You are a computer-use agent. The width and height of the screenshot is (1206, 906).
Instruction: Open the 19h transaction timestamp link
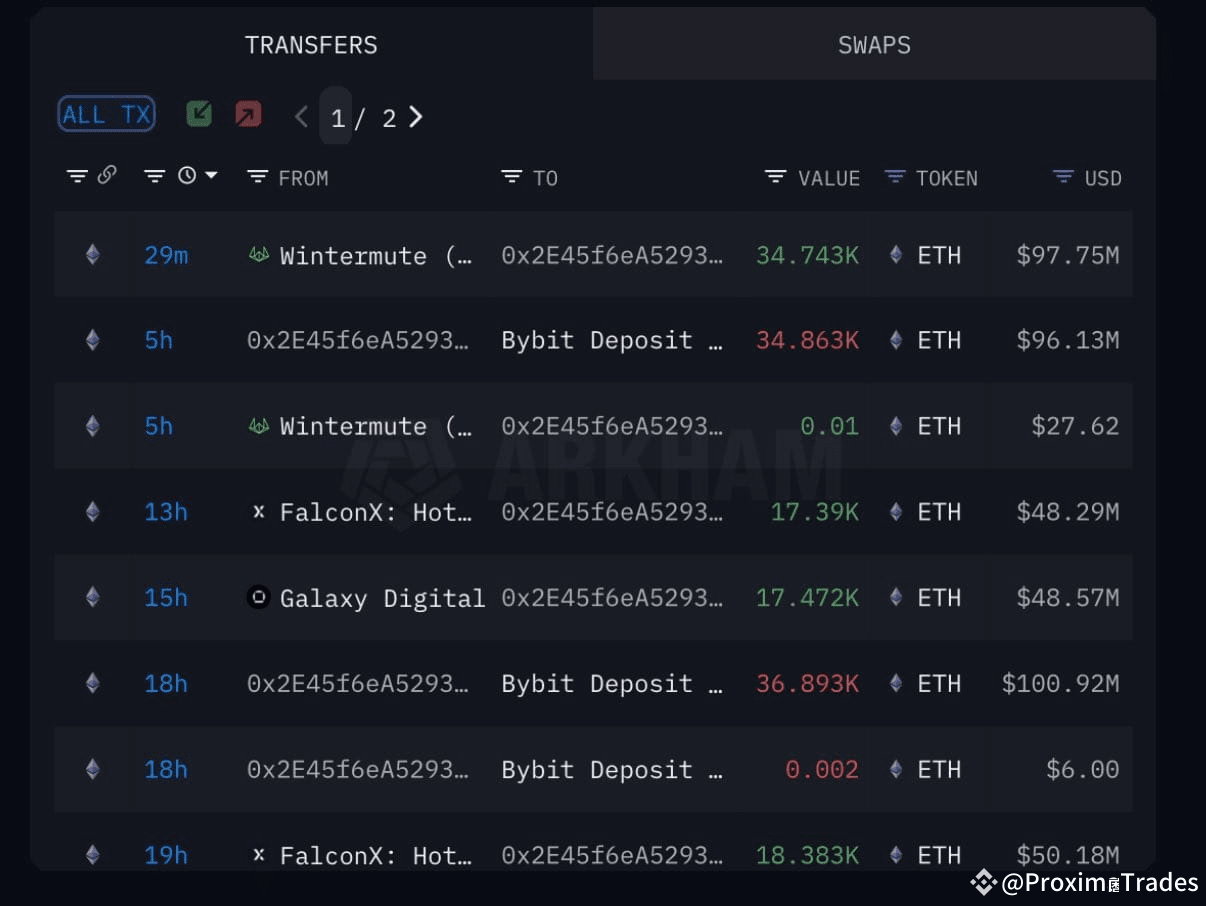coord(166,855)
